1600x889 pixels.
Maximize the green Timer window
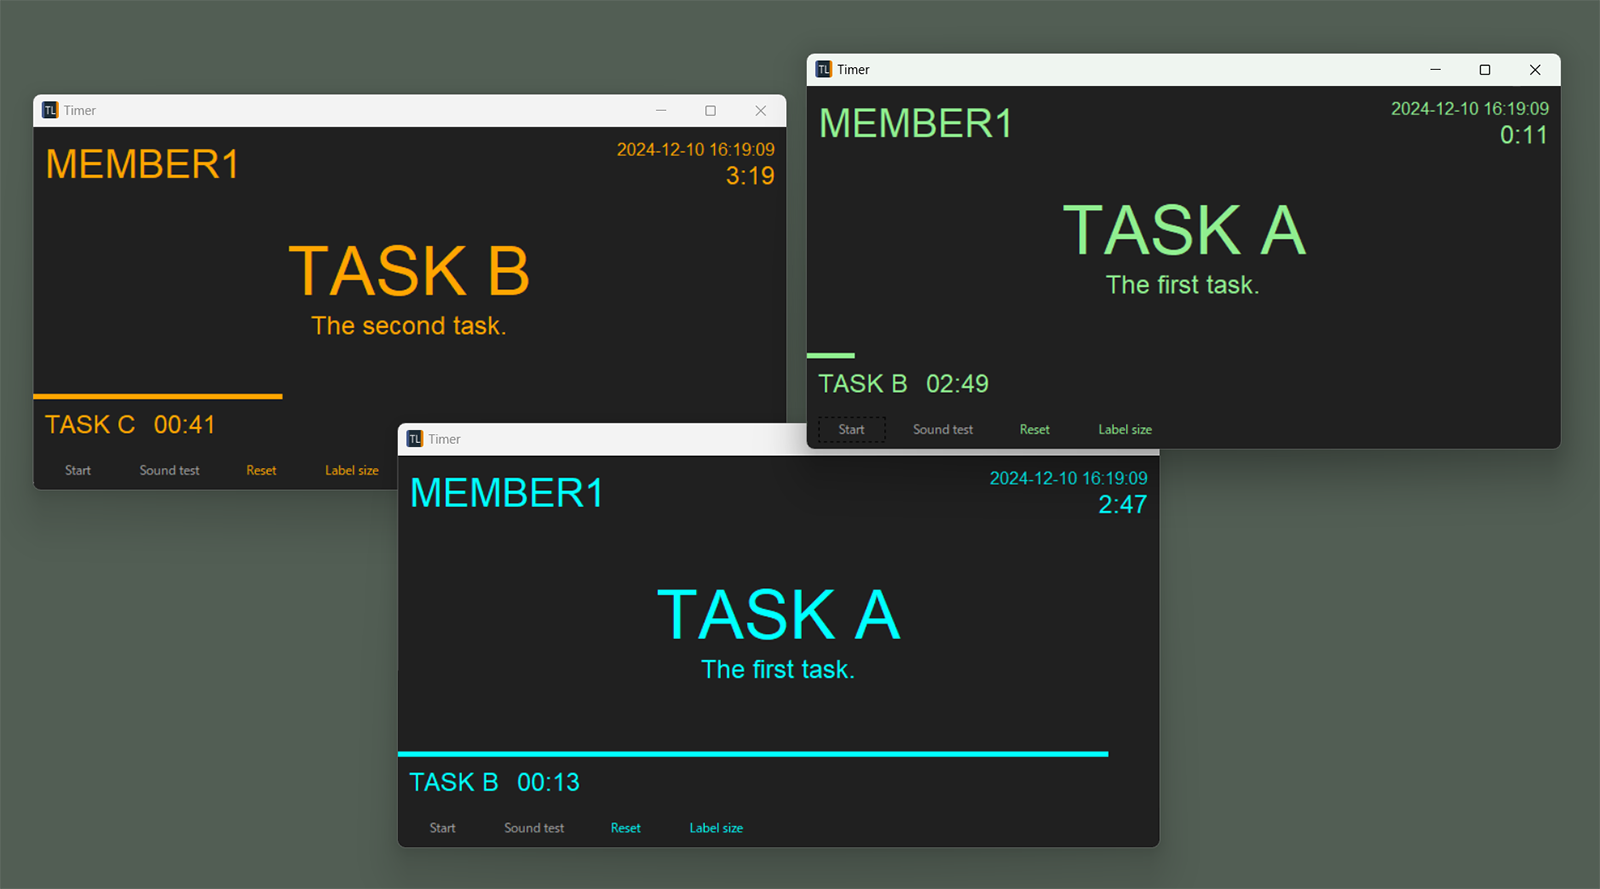(x=1485, y=69)
